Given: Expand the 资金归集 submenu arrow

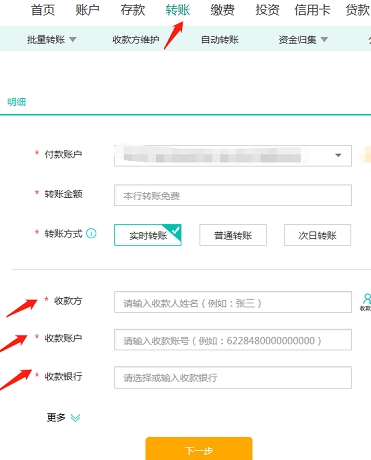Looking at the screenshot, I should tap(324, 40).
